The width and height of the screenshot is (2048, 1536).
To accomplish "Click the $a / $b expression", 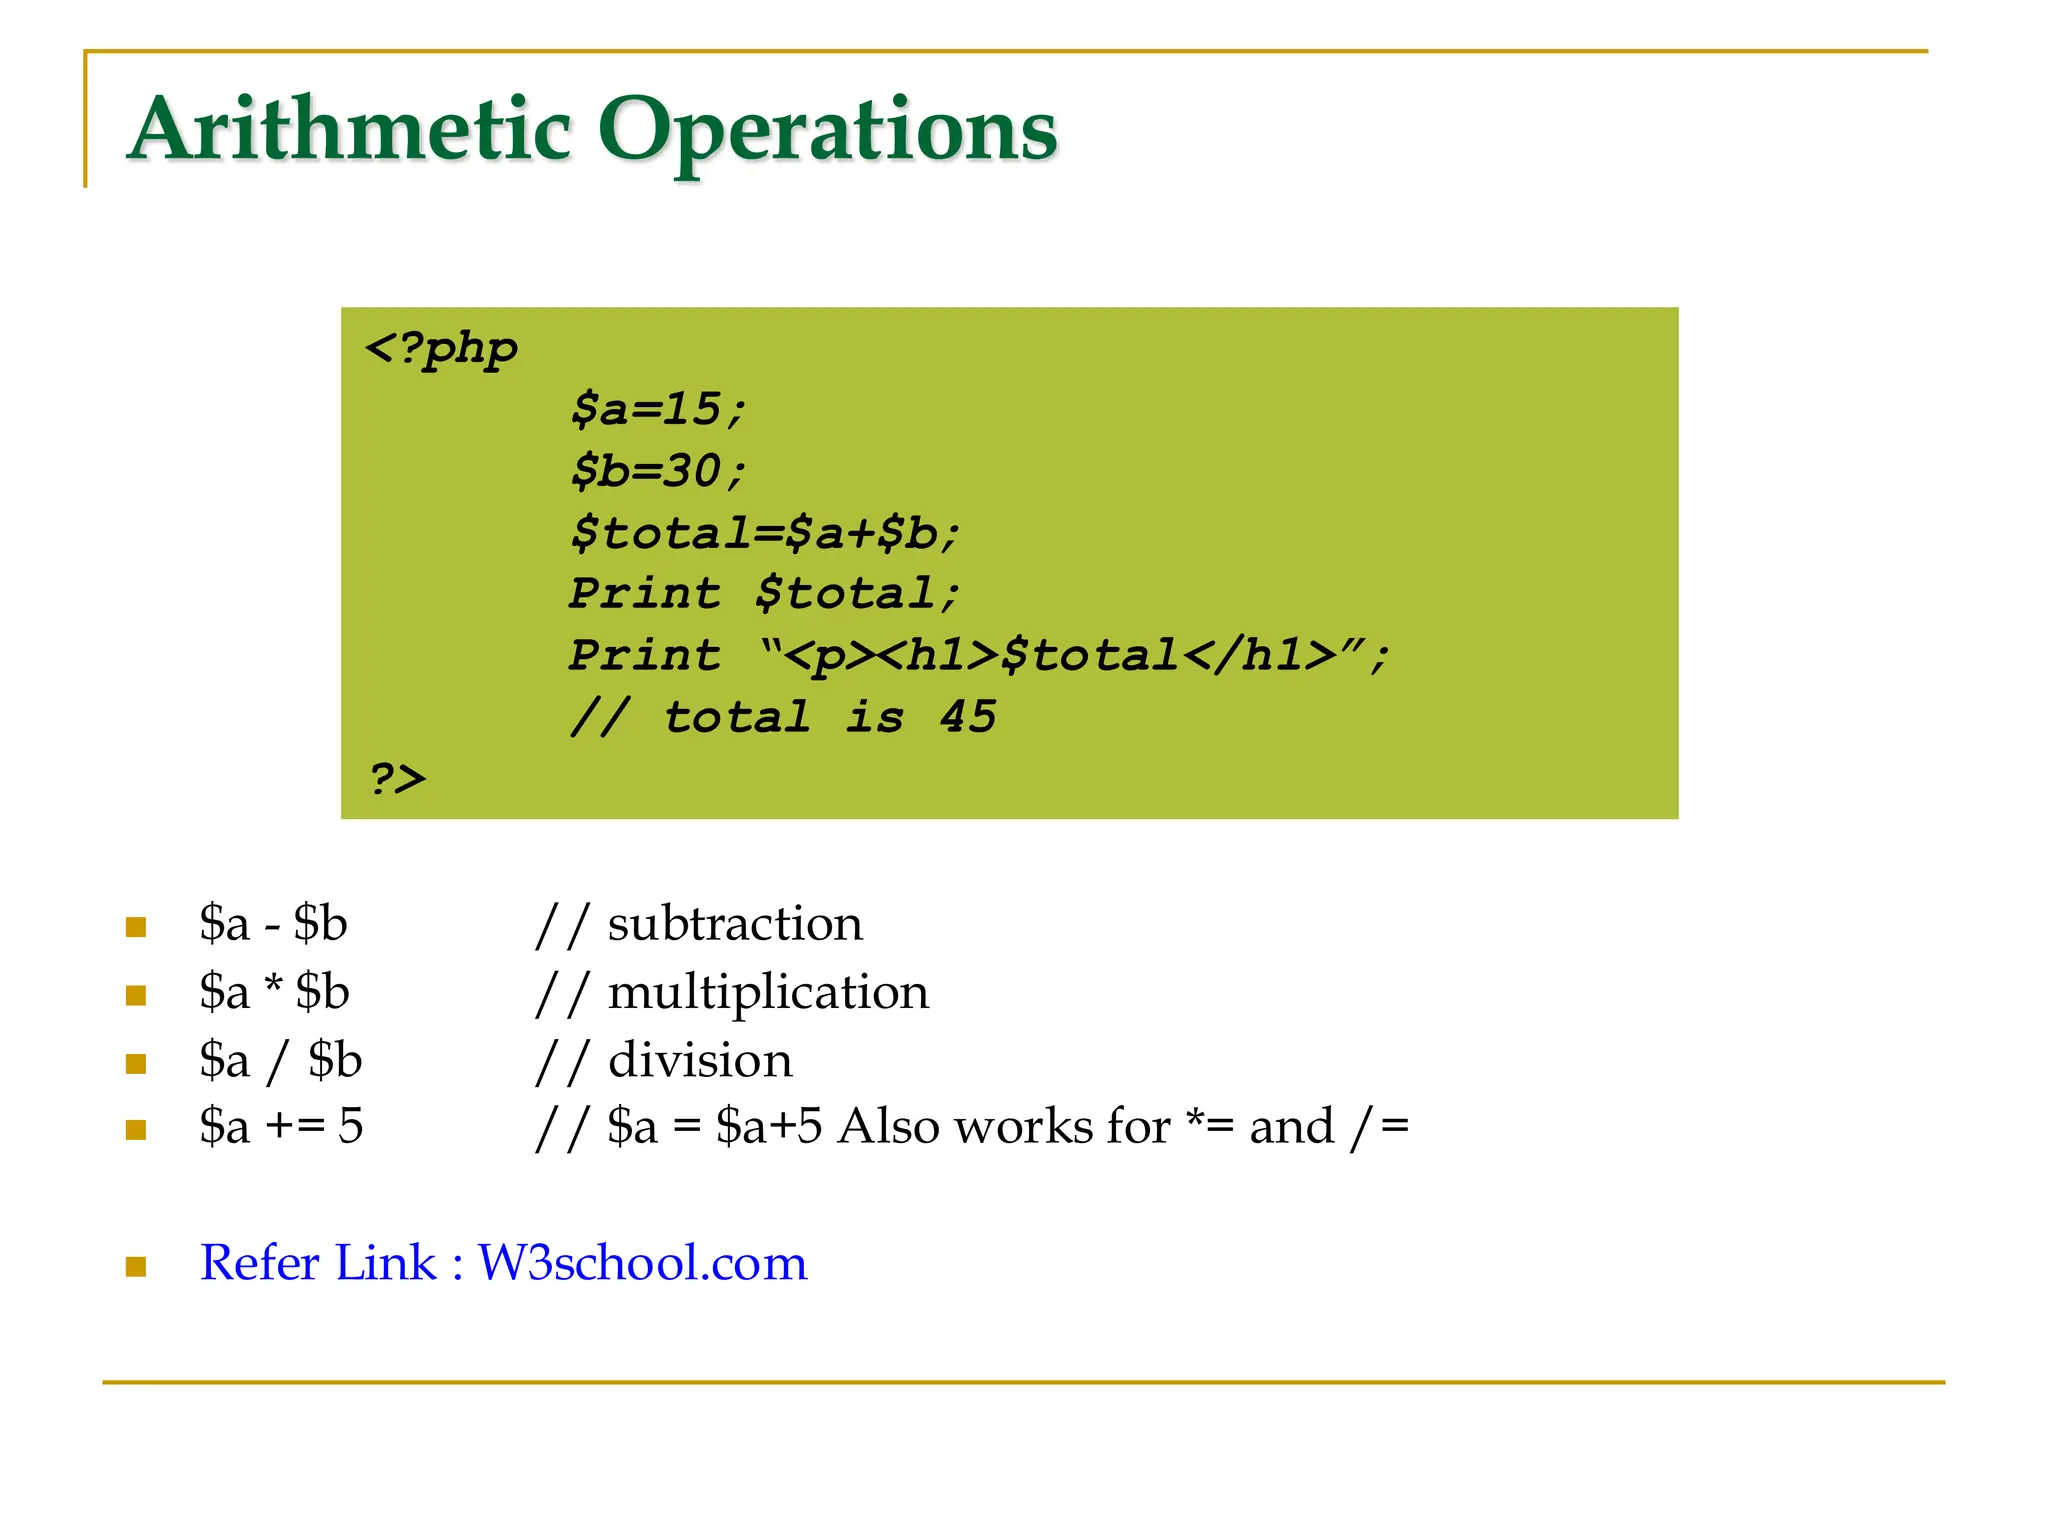I will point(281,1060).
